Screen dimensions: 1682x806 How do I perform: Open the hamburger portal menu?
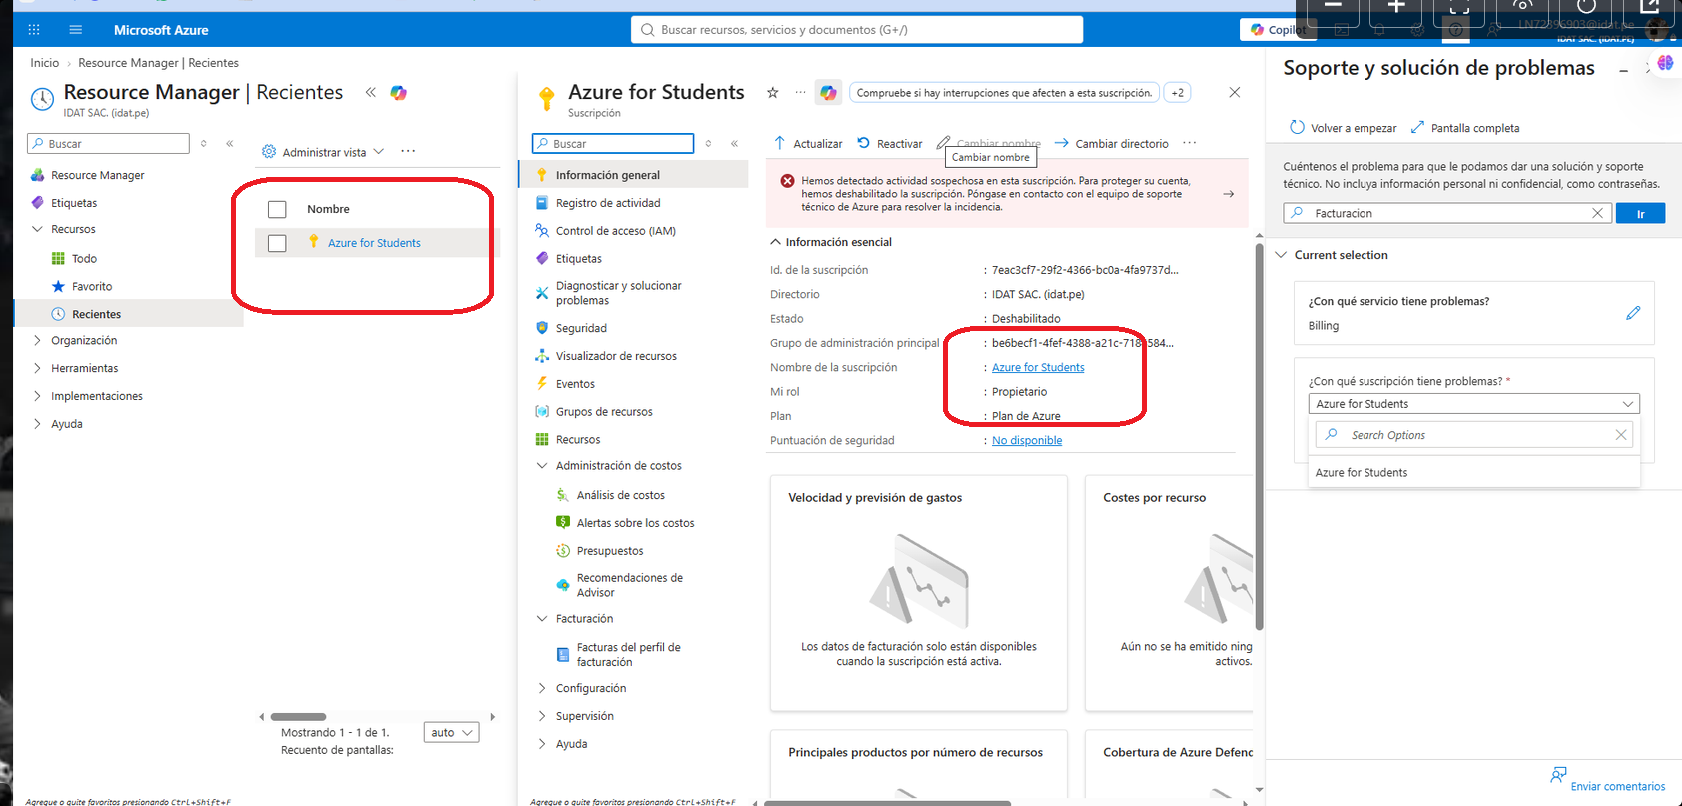[75, 30]
